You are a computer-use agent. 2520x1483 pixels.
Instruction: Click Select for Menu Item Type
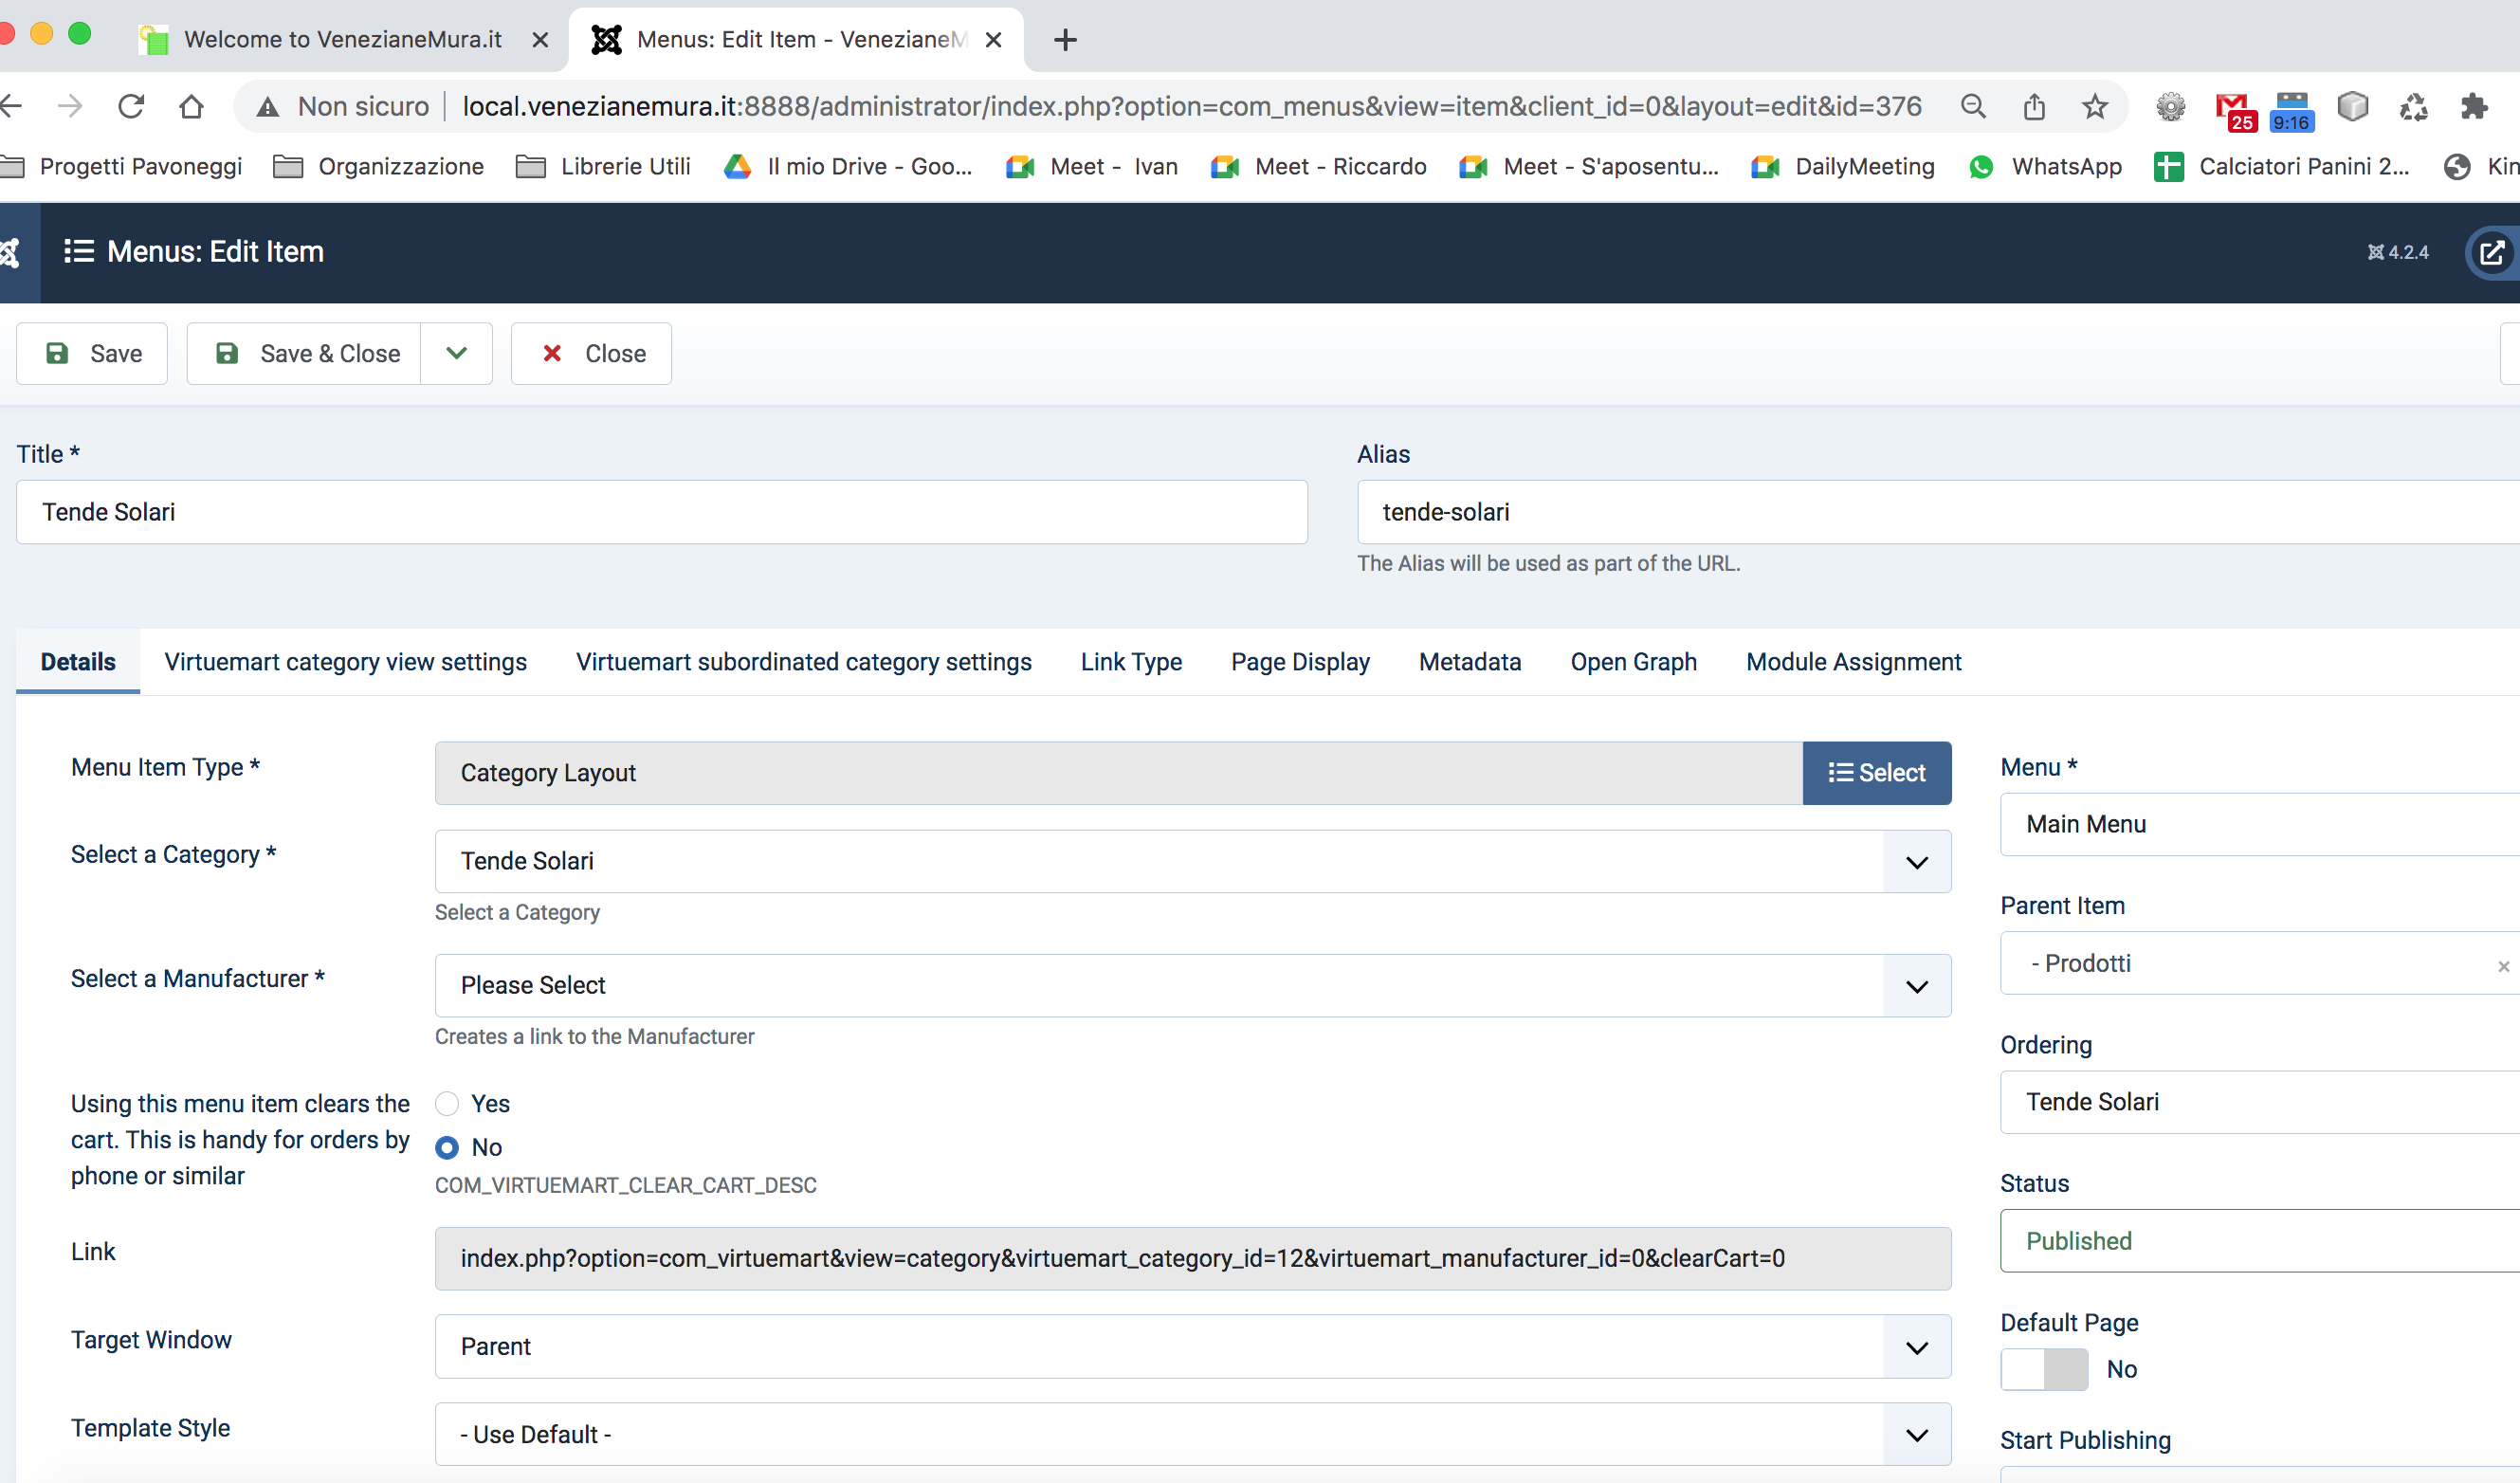click(1876, 773)
